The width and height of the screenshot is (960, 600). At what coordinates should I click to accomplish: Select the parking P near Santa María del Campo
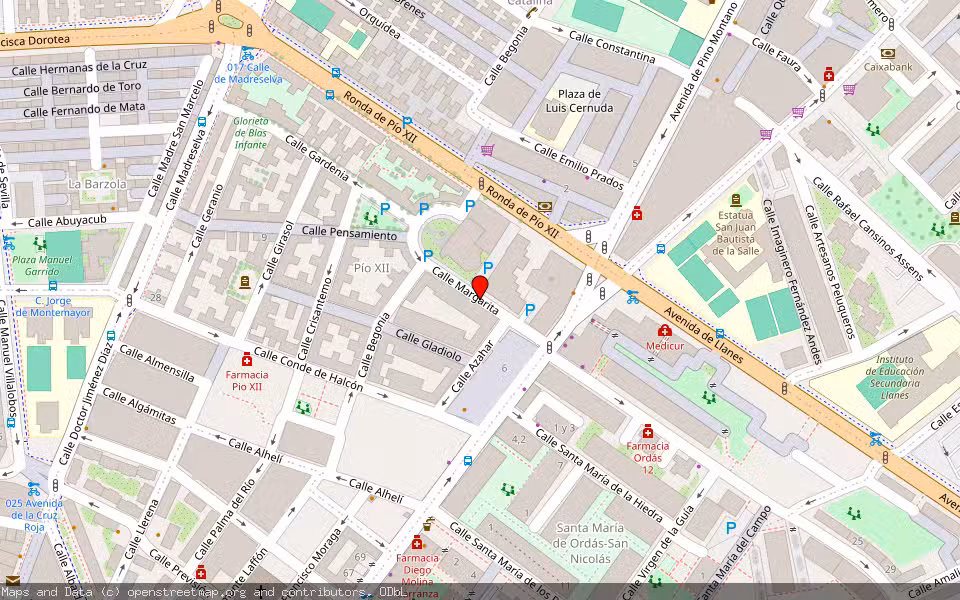730,527
